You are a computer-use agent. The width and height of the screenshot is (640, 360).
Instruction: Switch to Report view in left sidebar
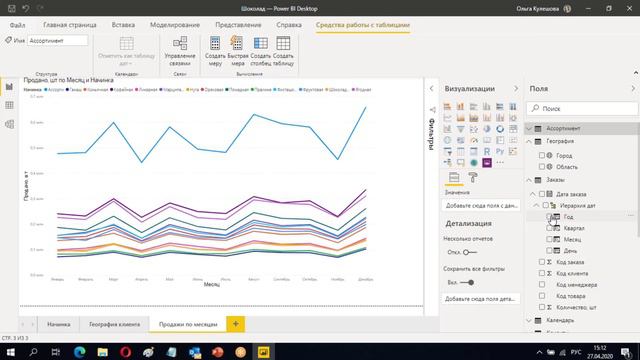pyautogui.click(x=9, y=87)
